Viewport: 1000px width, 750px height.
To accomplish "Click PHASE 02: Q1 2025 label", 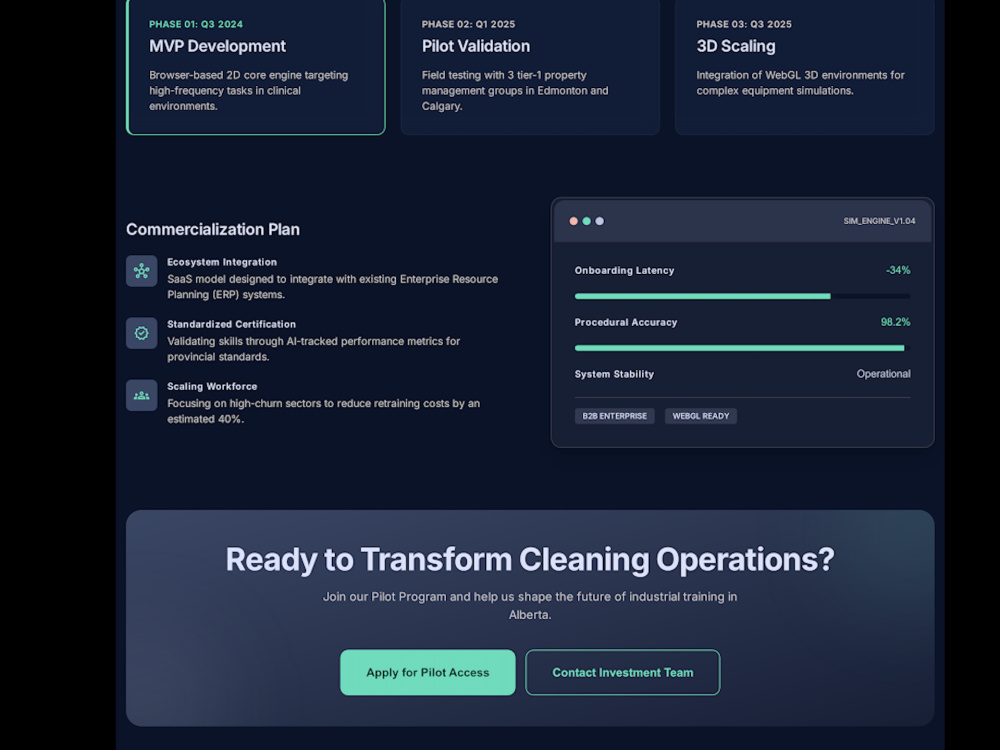I will (468, 24).
